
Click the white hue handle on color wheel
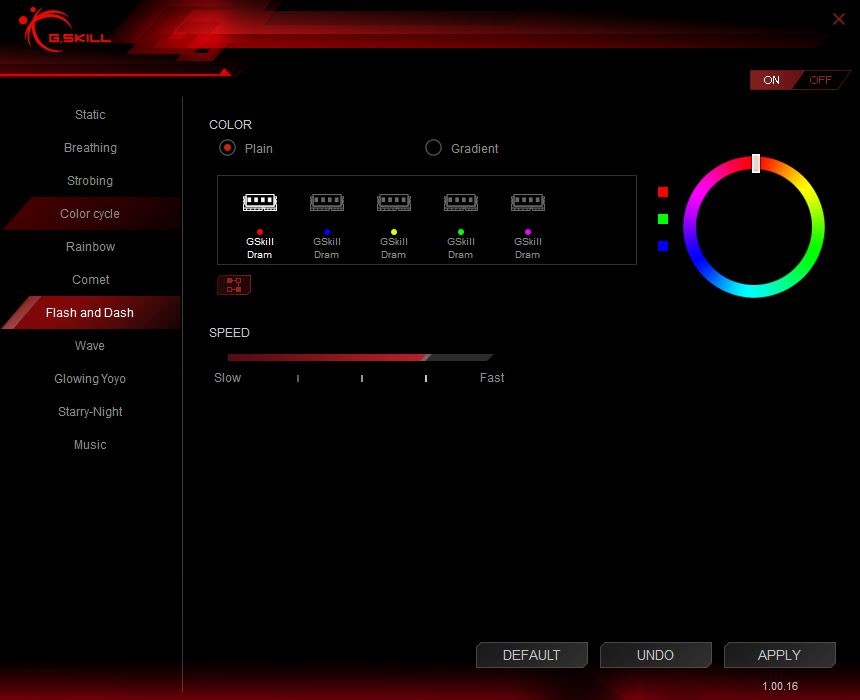(x=755, y=163)
